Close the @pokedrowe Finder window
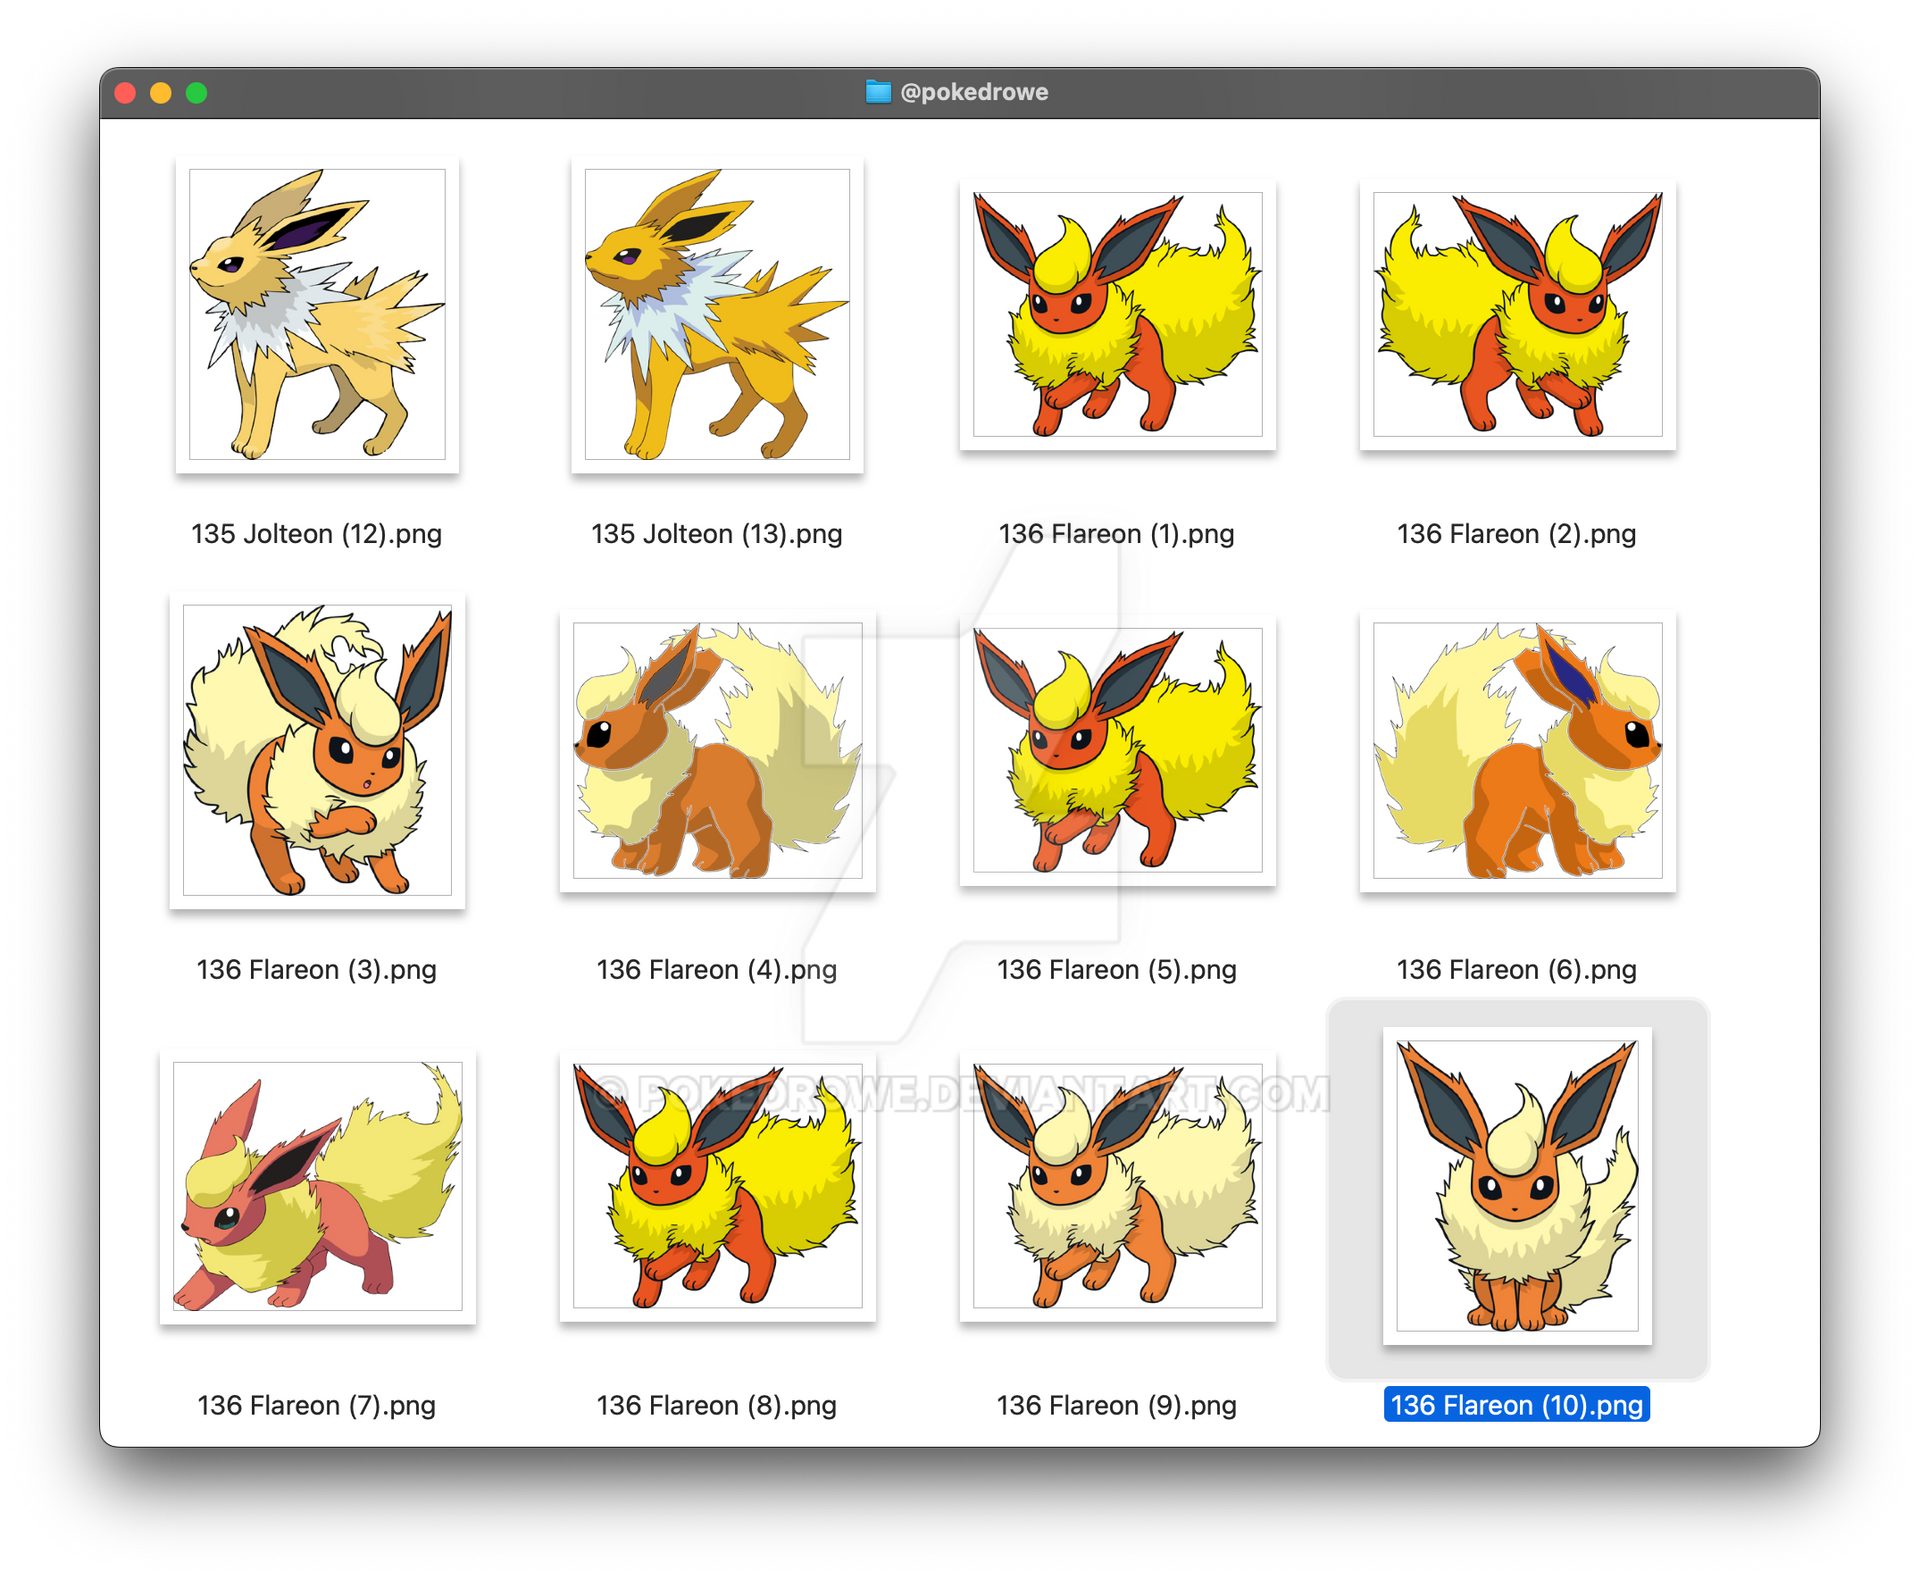The height and width of the screenshot is (1578, 1920). (125, 93)
